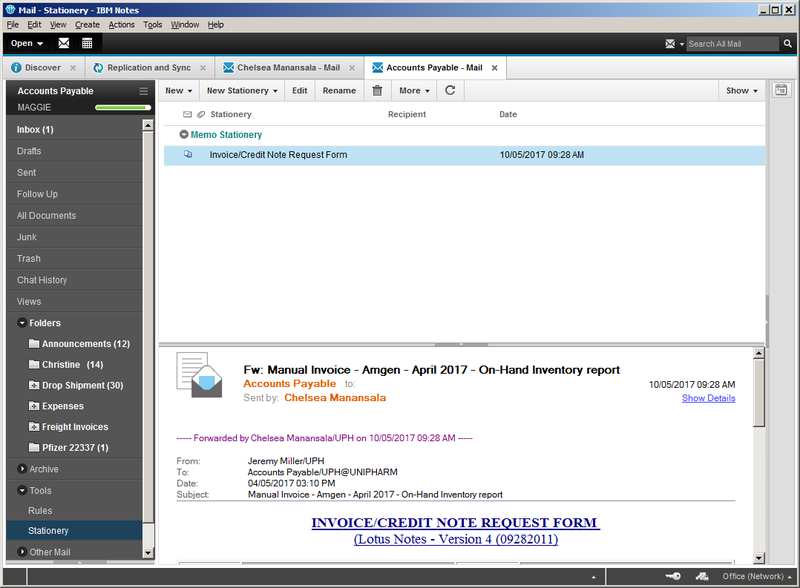Open the Create menu
Screen dimensions: 800x588
[x=87, y=24]
